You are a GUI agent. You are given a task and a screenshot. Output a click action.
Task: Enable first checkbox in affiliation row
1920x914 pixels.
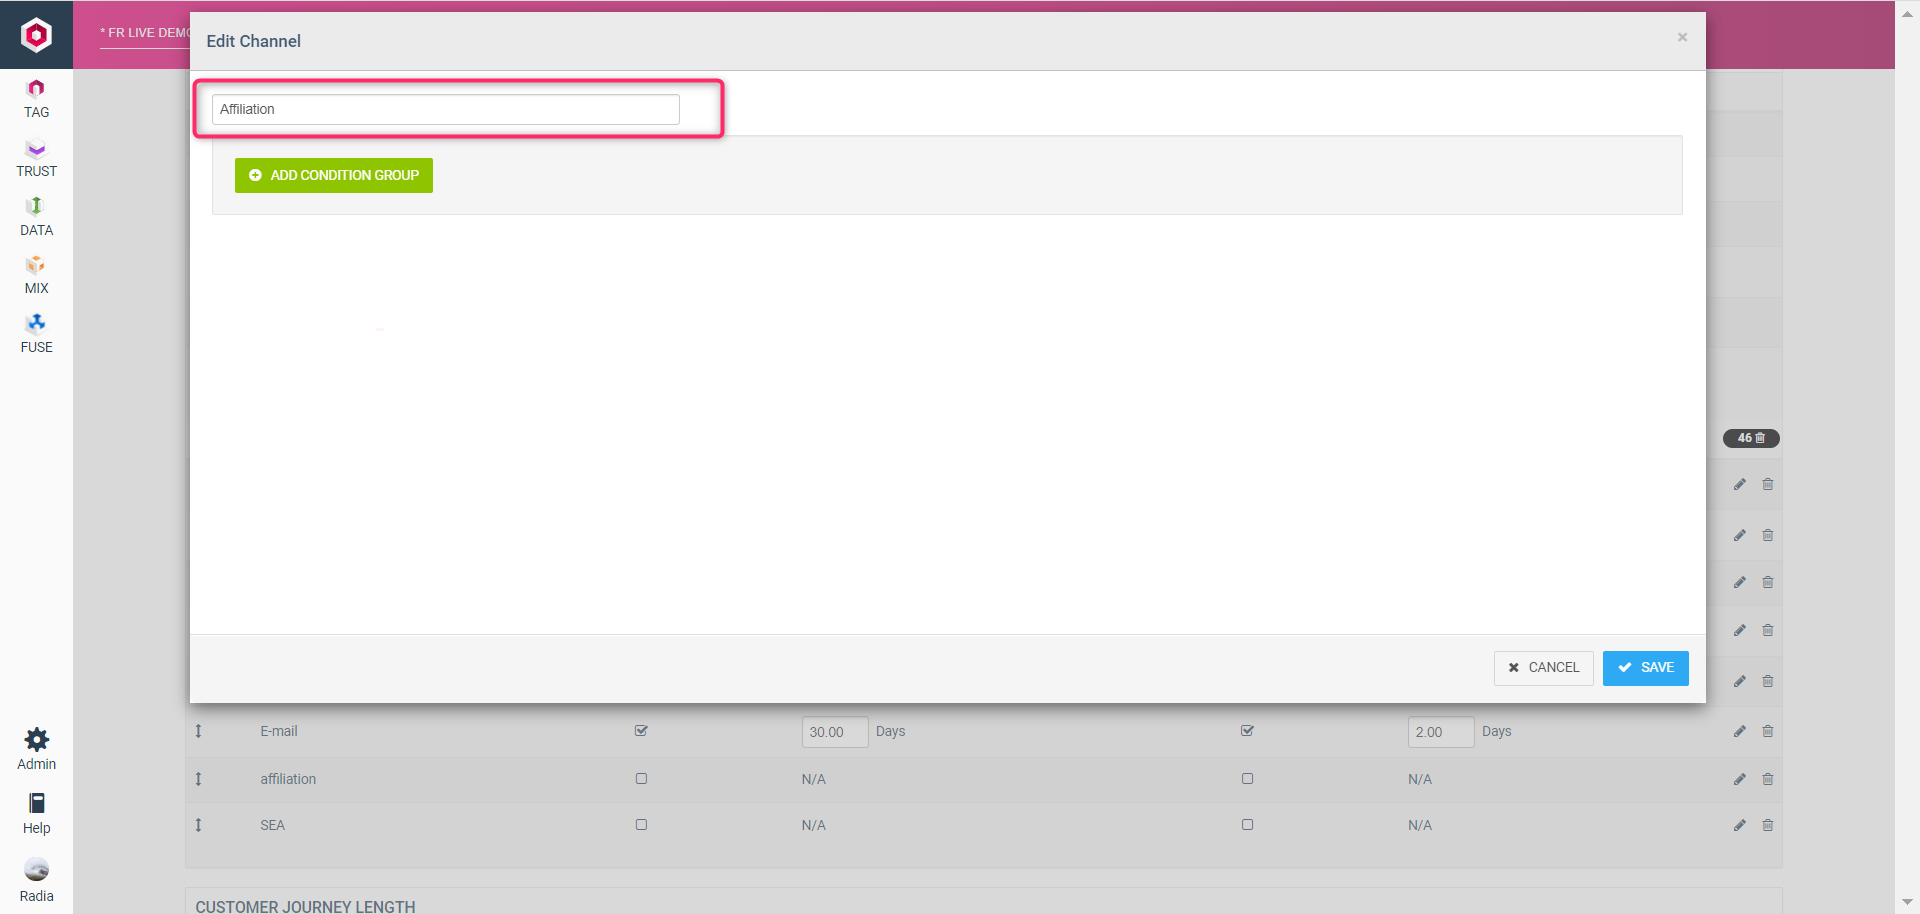point(641,779)
